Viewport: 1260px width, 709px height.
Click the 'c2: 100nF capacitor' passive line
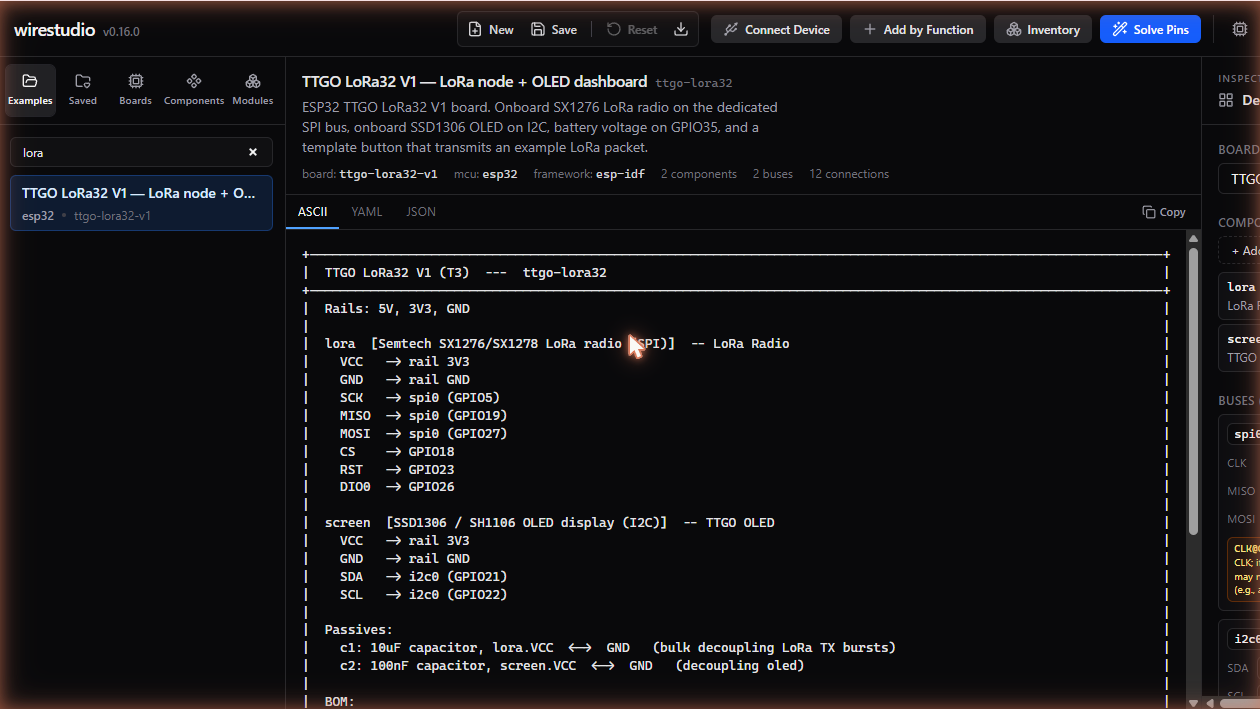tap(572, 666)
